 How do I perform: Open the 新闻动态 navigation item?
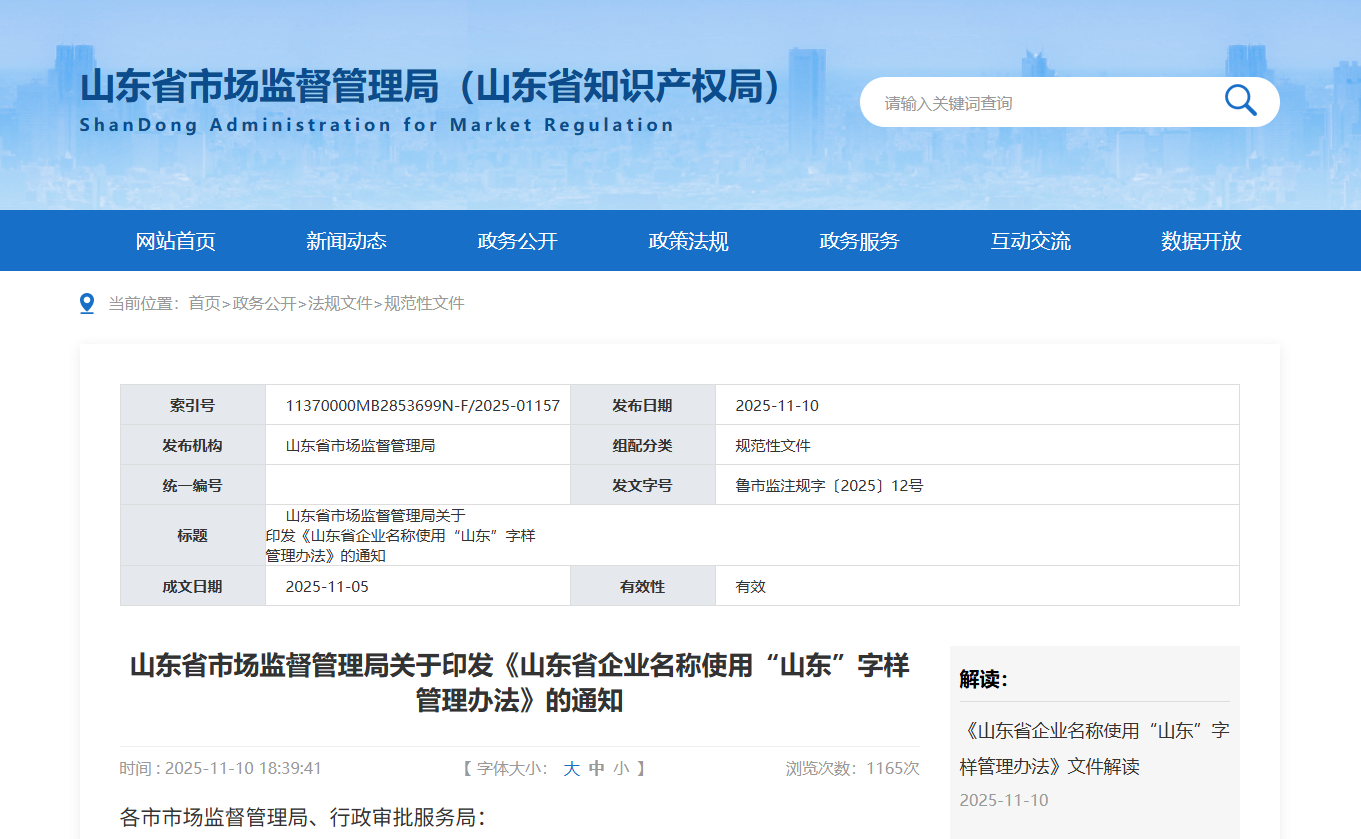click(346, 241)
